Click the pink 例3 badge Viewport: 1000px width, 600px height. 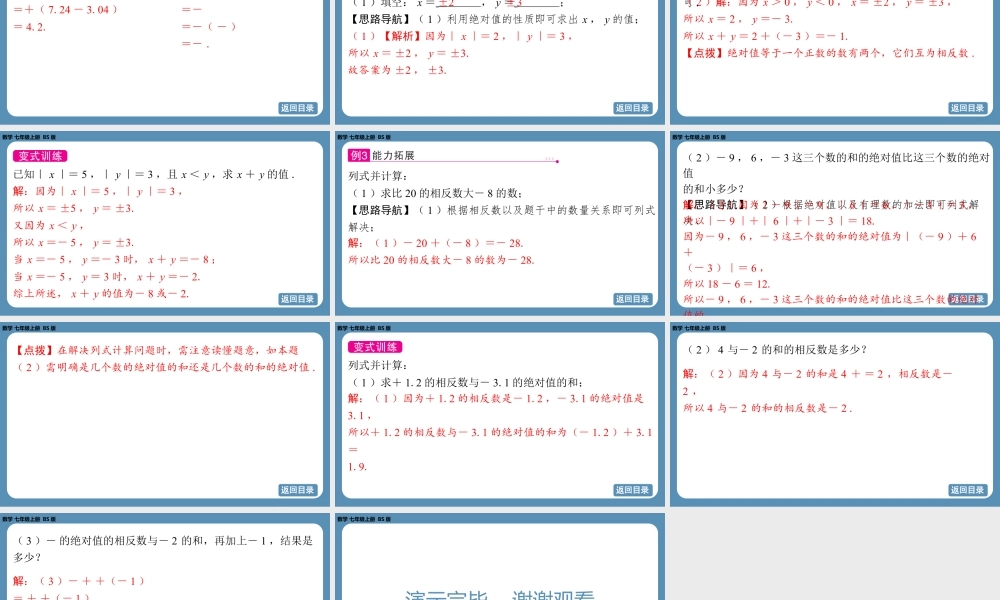[x=358, y=156]
